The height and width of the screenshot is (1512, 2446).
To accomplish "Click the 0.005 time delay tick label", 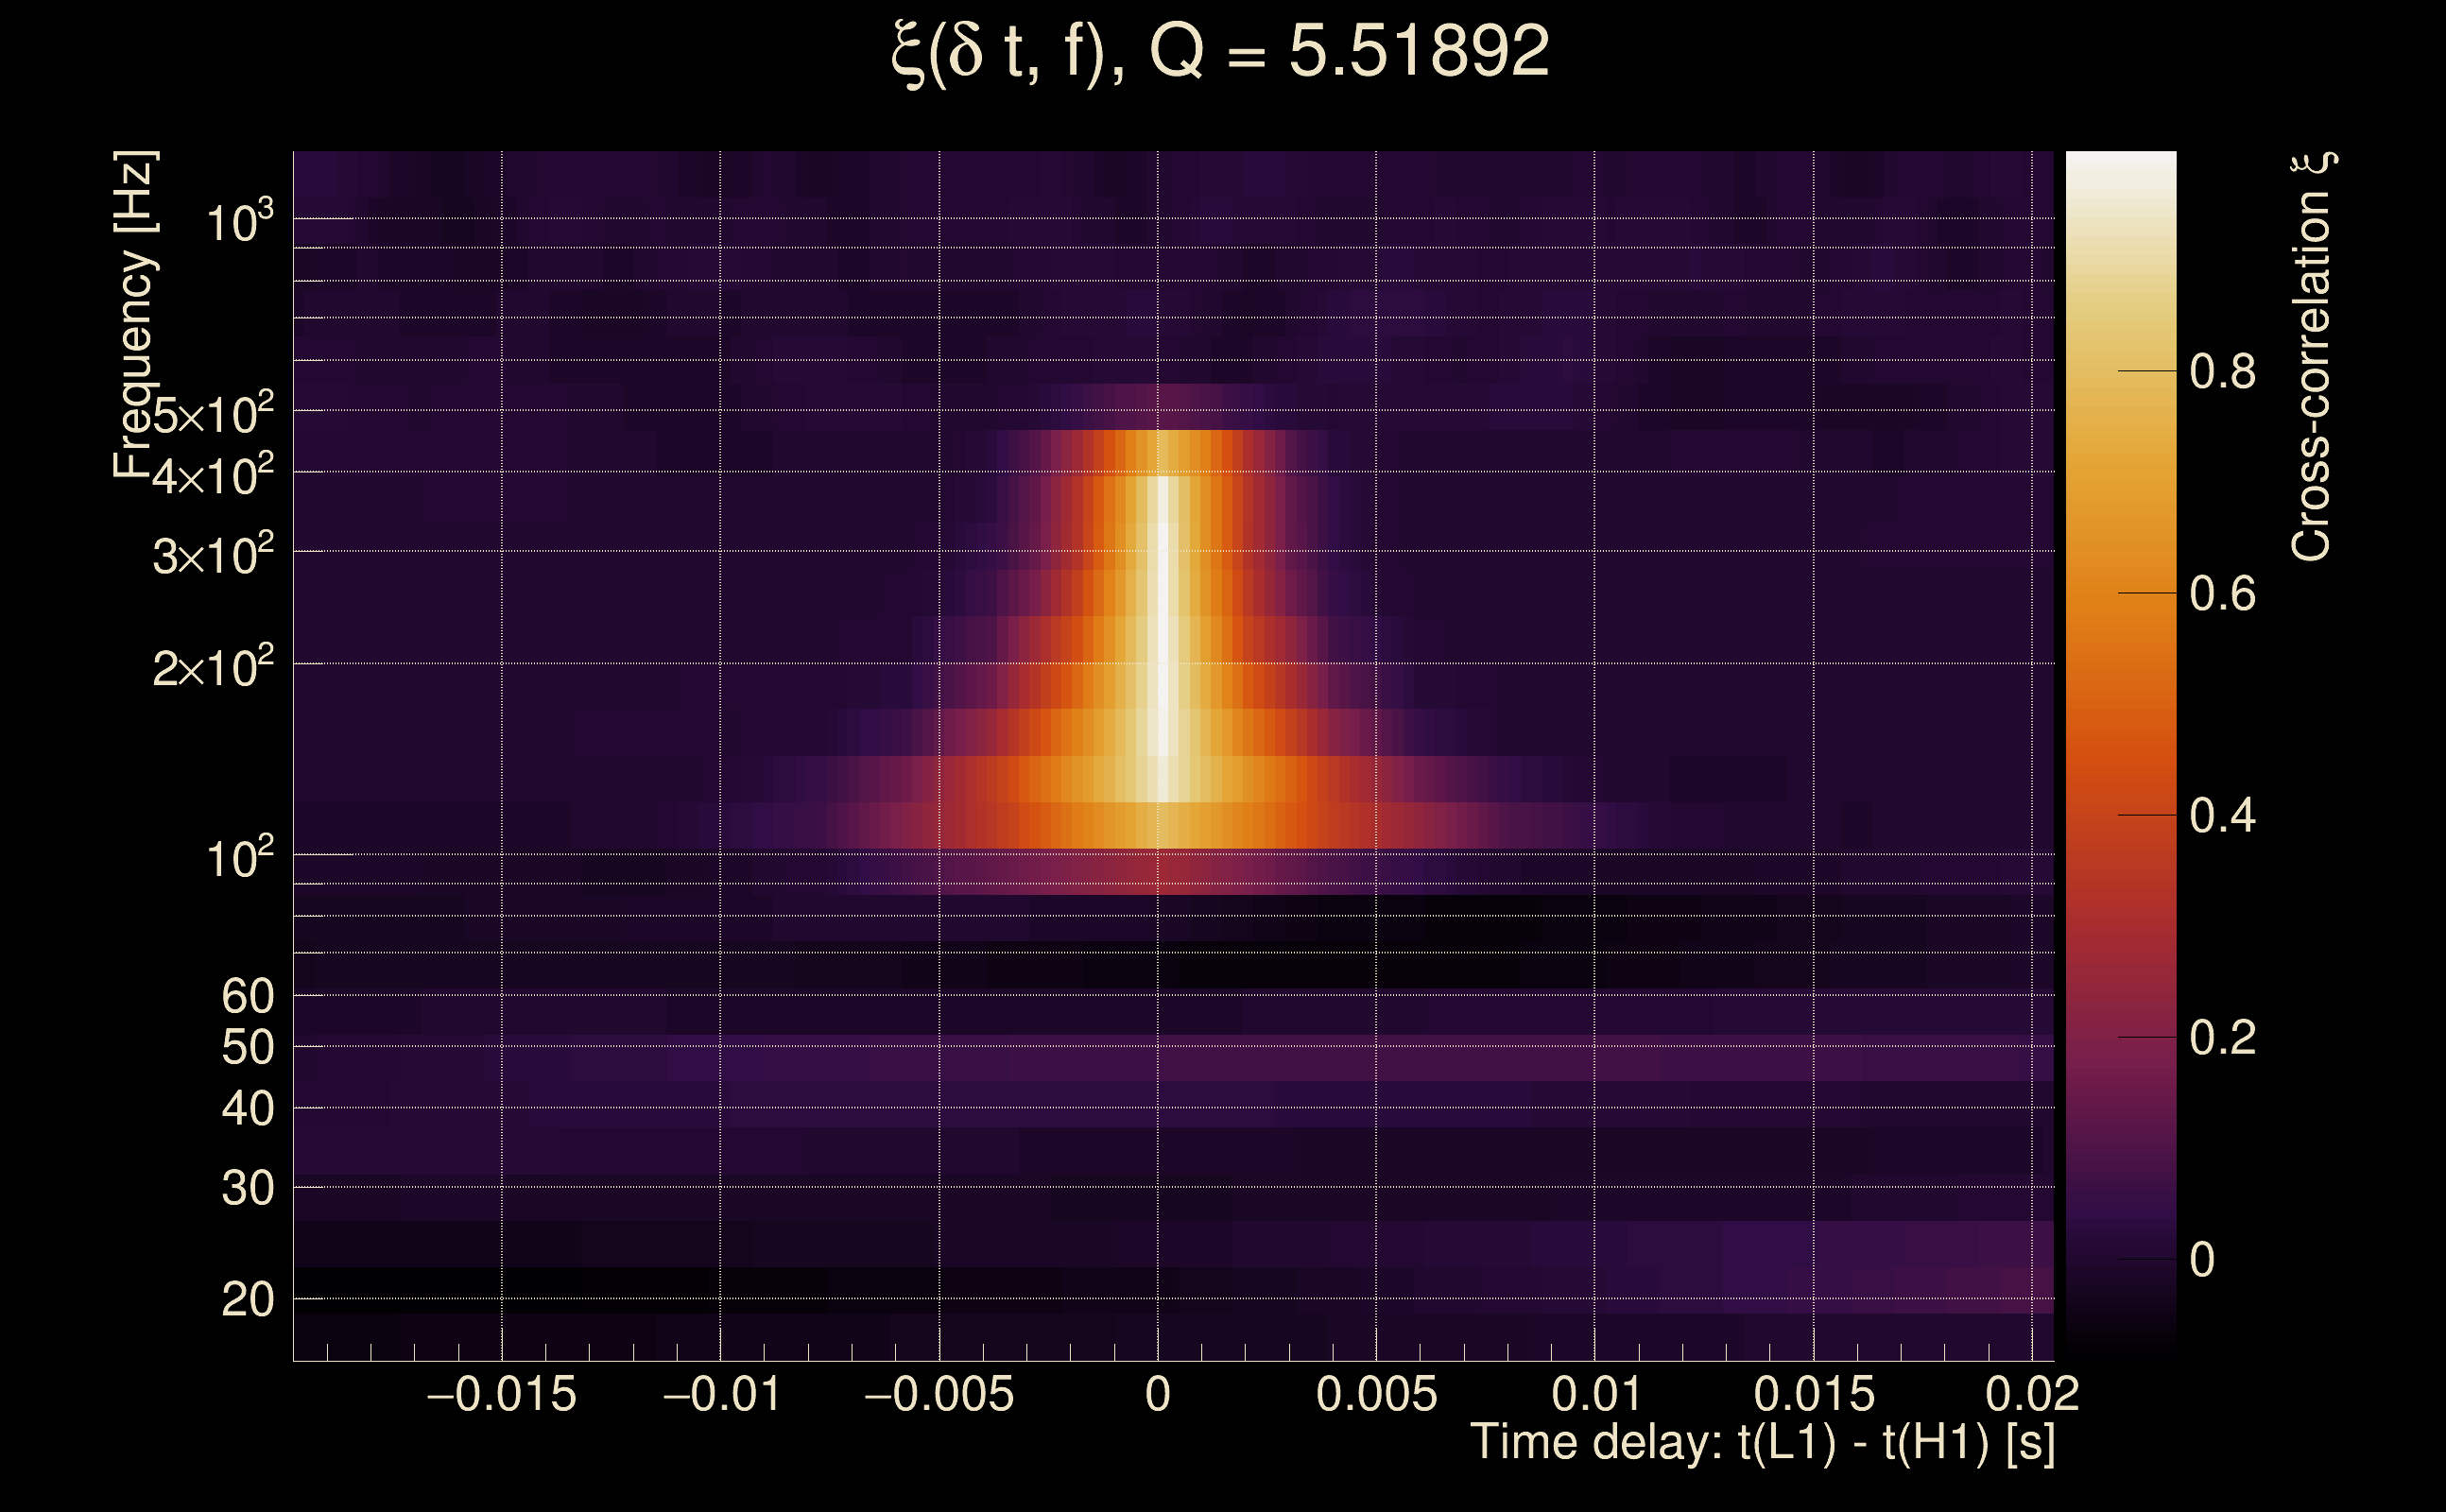I will 1376,1394.
